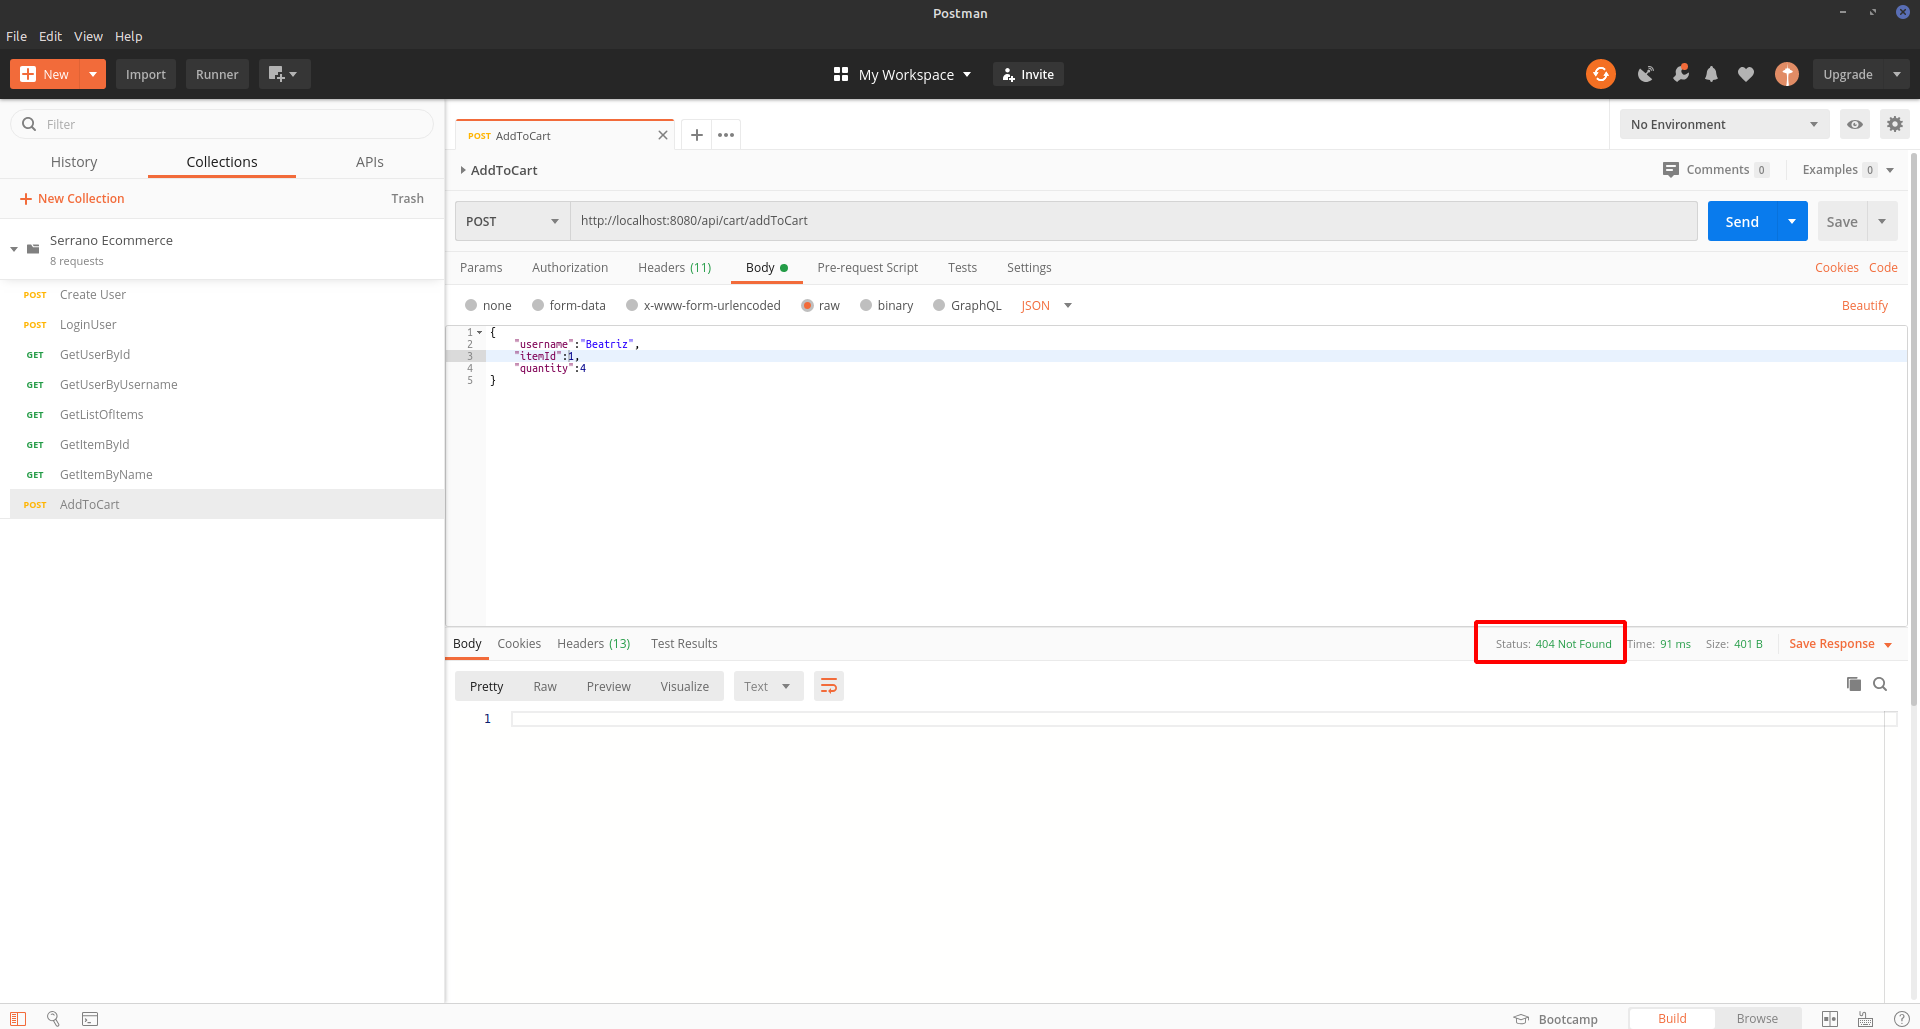1920x1029 pixels.
Task: Switch to two-pane layout icon
Action: (1830, 1019)
